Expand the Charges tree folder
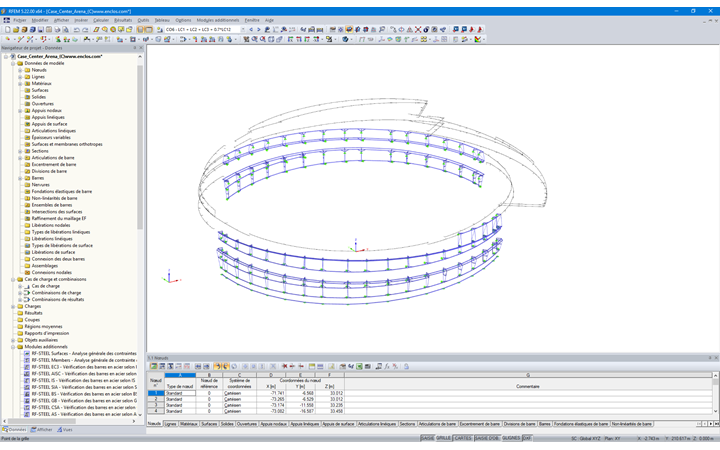Image resolution: width=720 pixels, height=450 pixels. (x=13, y=306)
